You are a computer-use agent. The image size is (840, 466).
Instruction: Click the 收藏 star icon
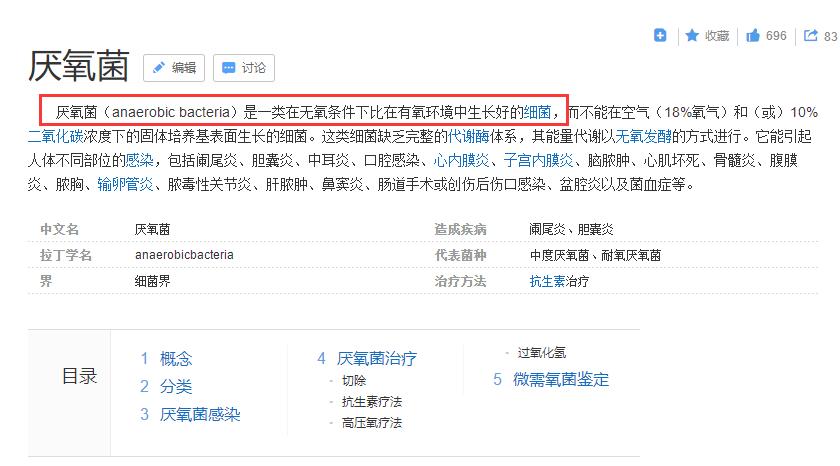click(x=692, y=36)
